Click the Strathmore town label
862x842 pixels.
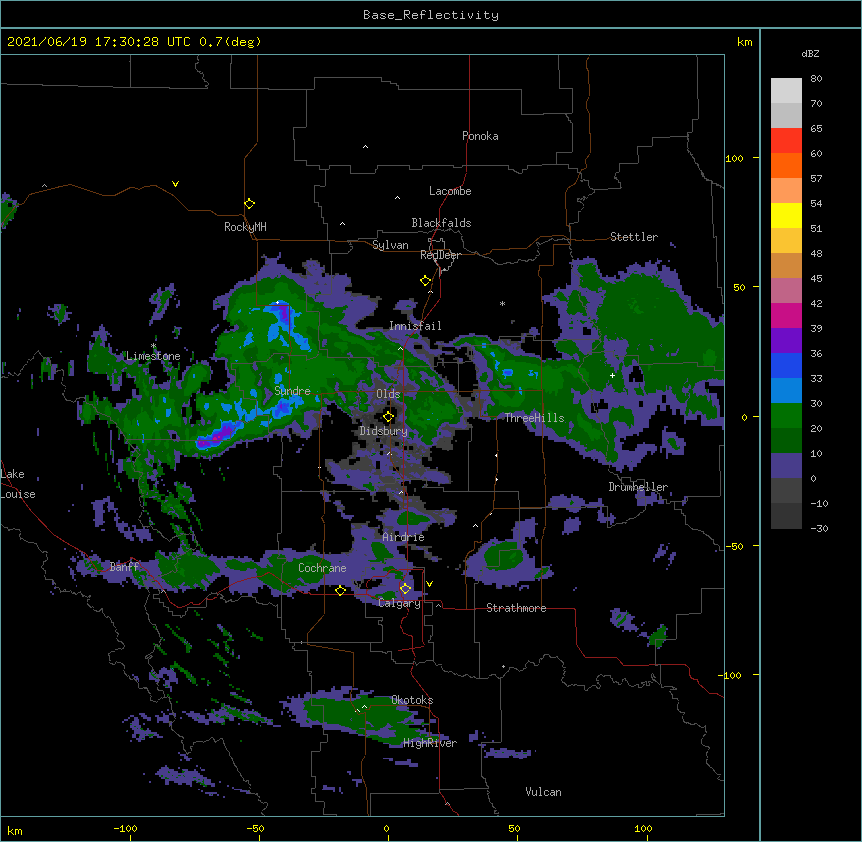(516, 608)
